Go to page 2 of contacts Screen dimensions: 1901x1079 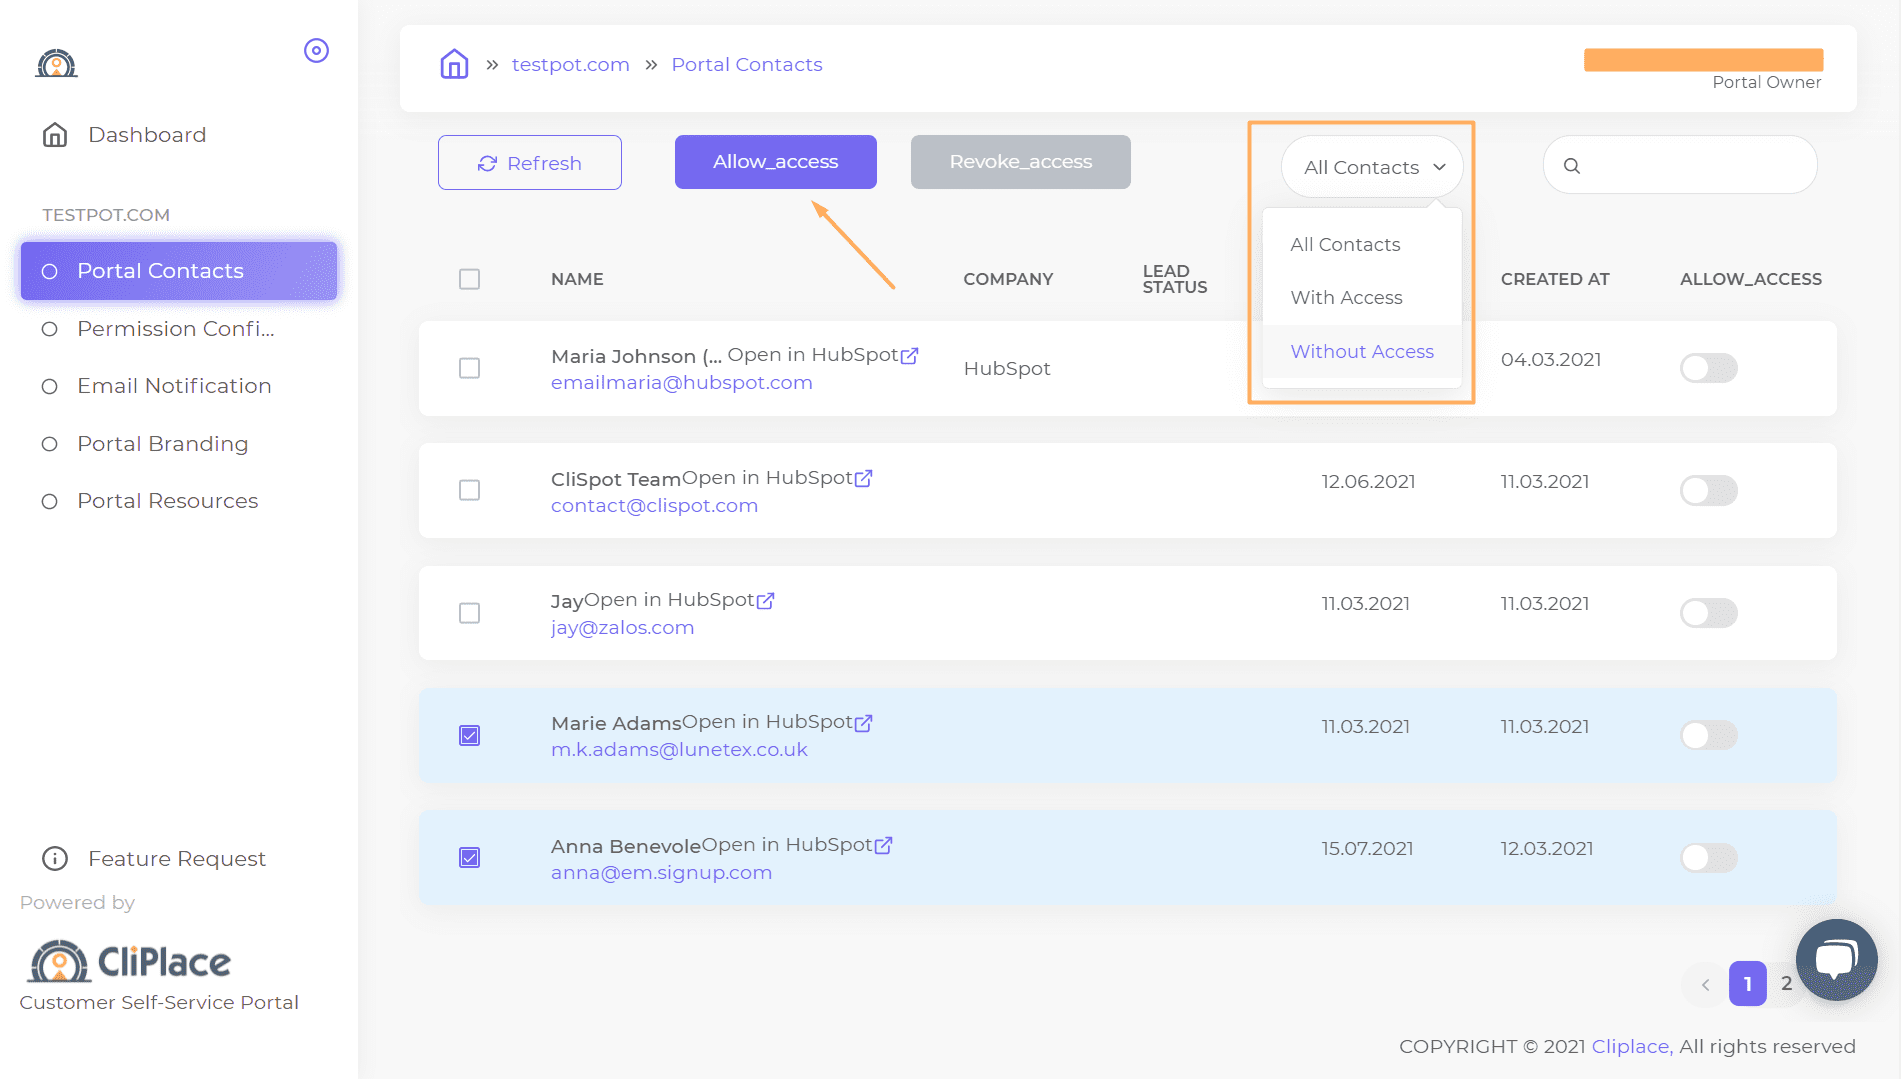1786,984
